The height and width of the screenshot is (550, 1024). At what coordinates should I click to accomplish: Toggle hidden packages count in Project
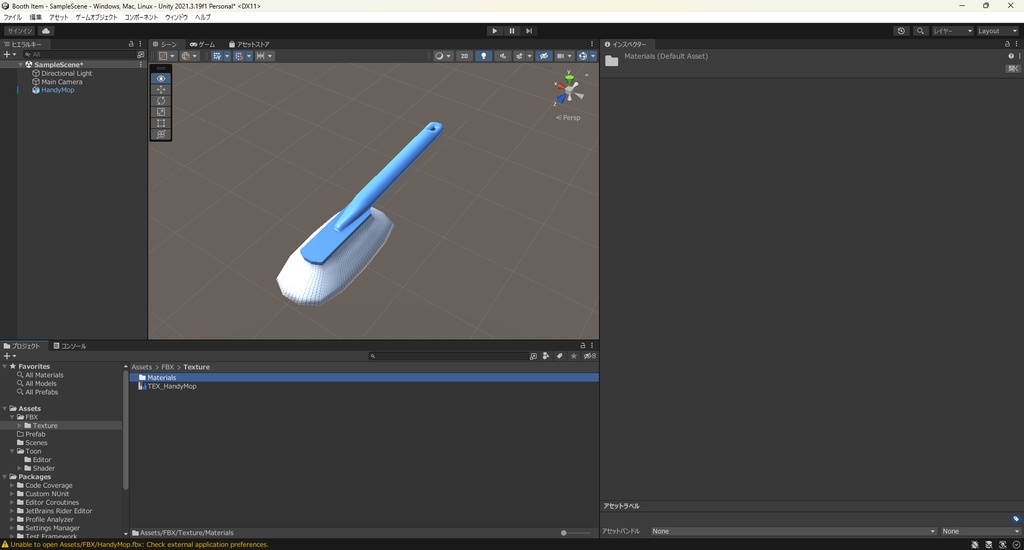(590, 356)
